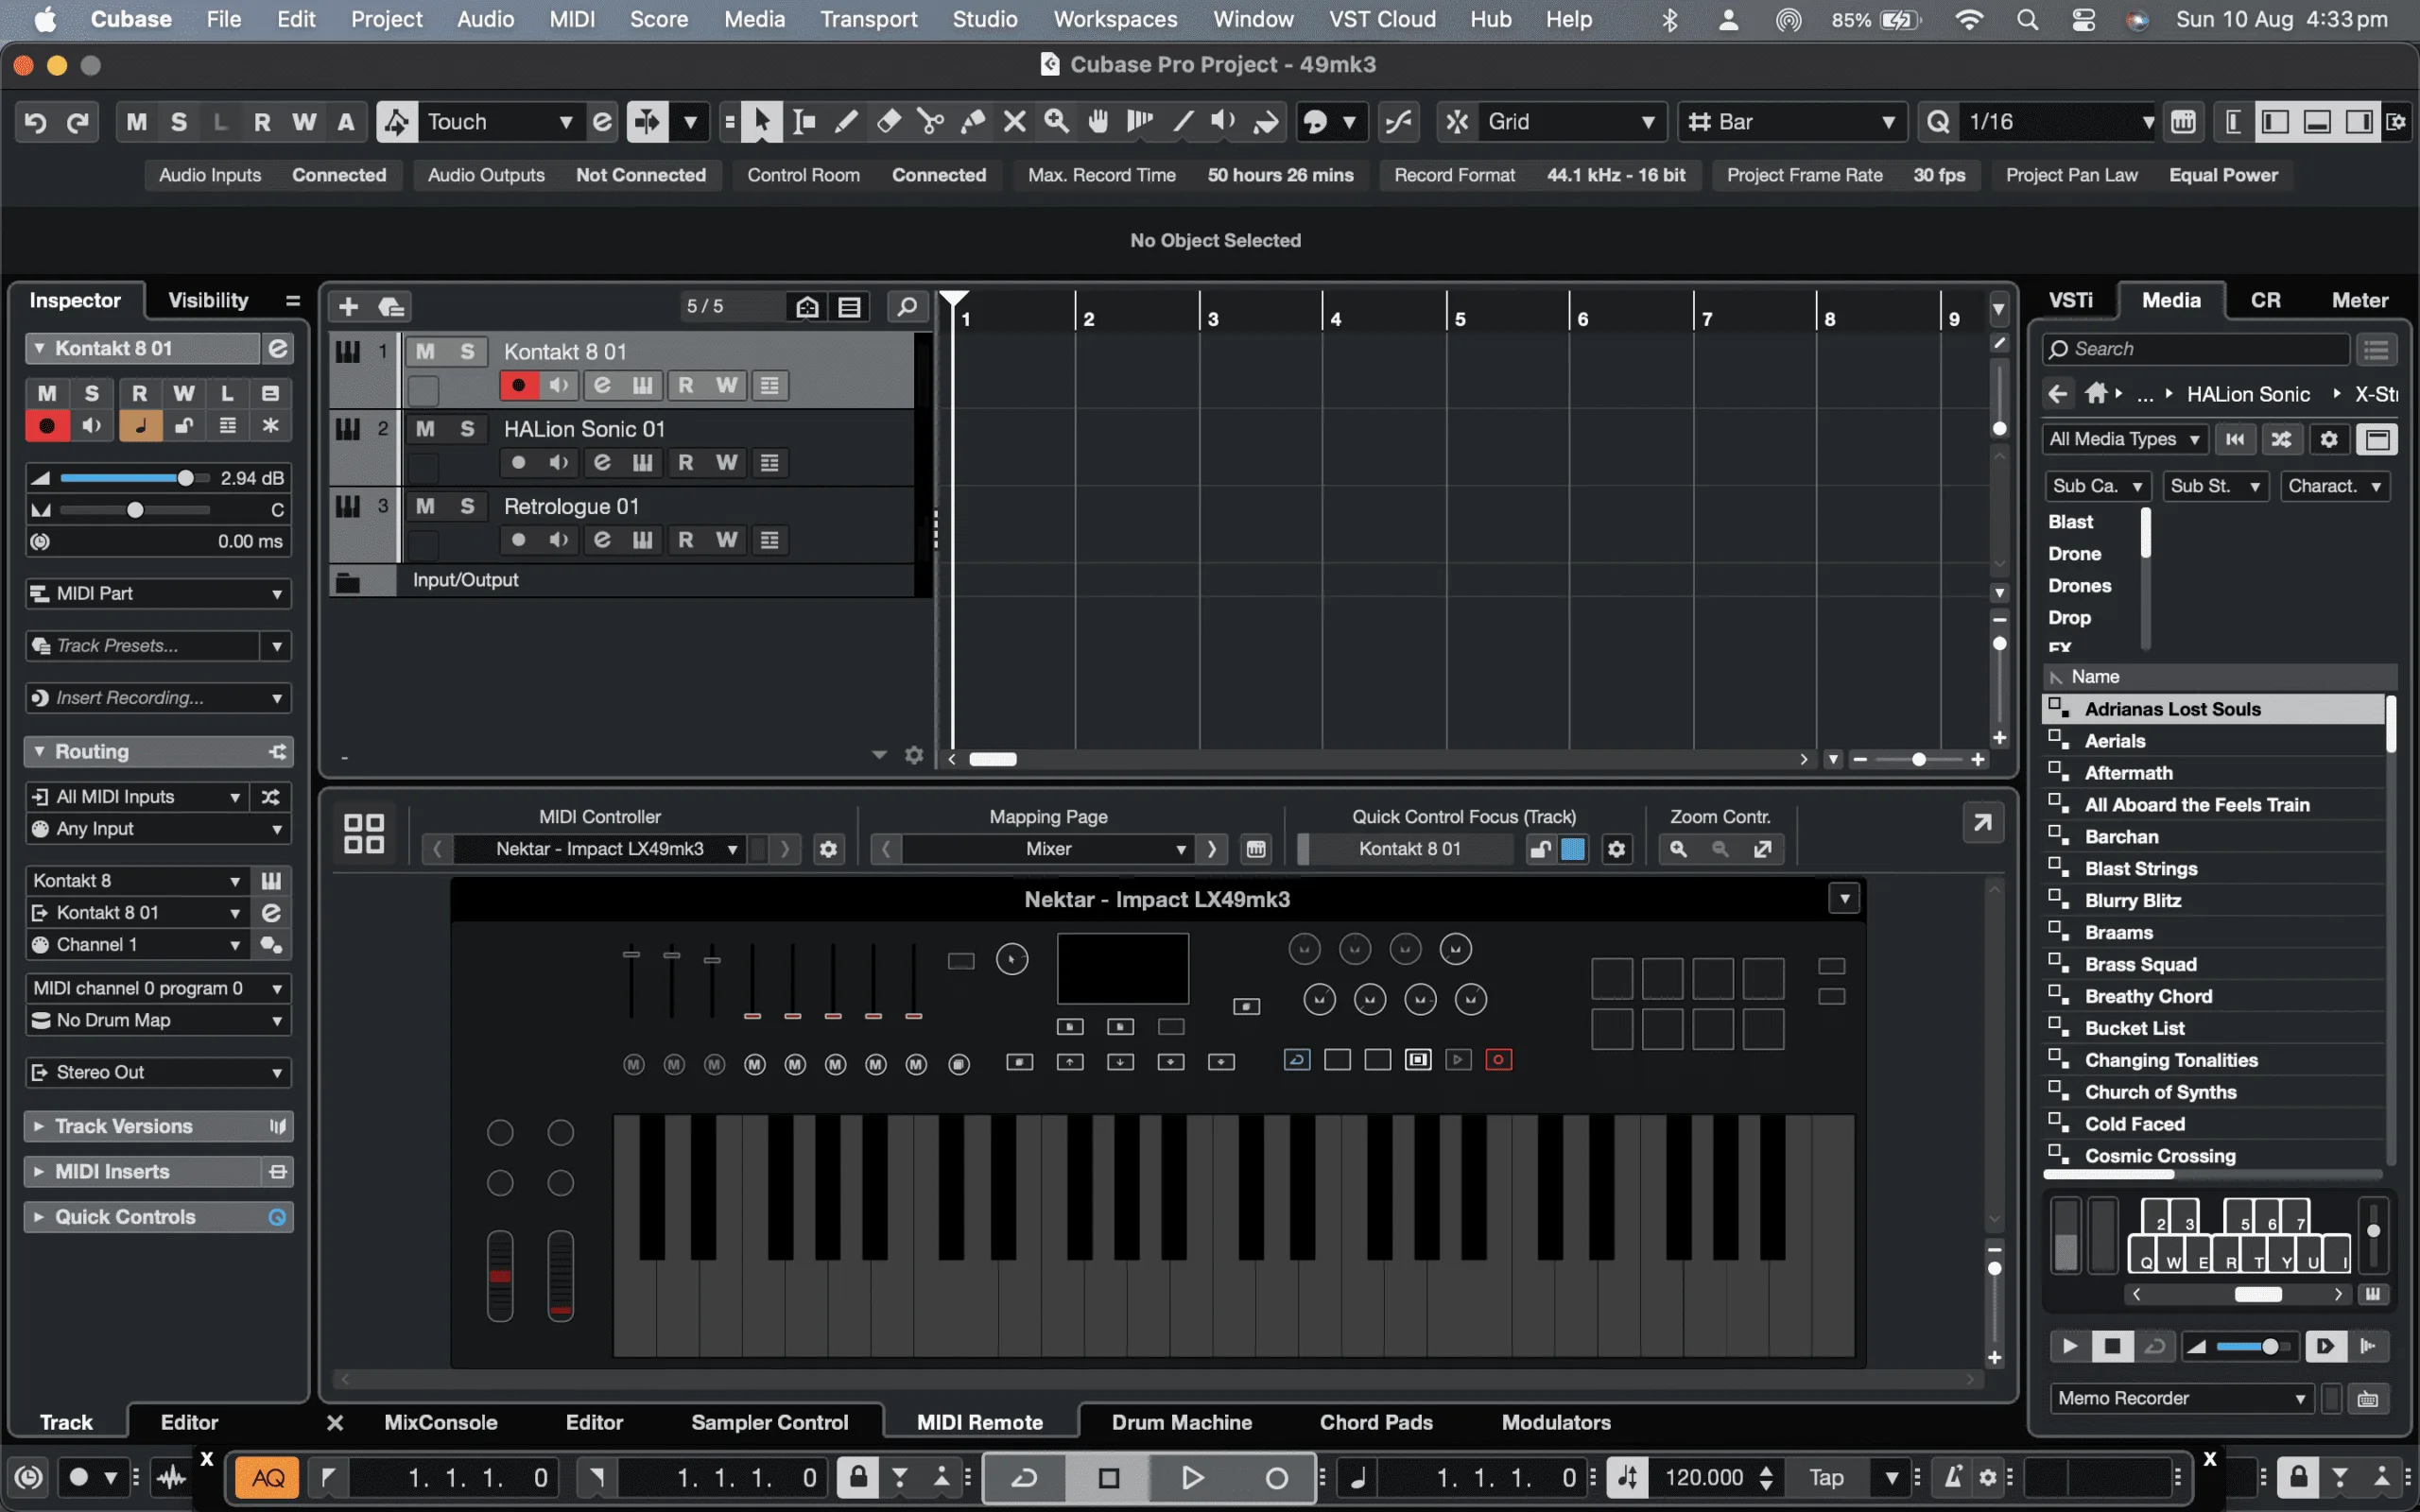Select the Split scissors tool
2420x1512 pixels.
coord(930,122)
